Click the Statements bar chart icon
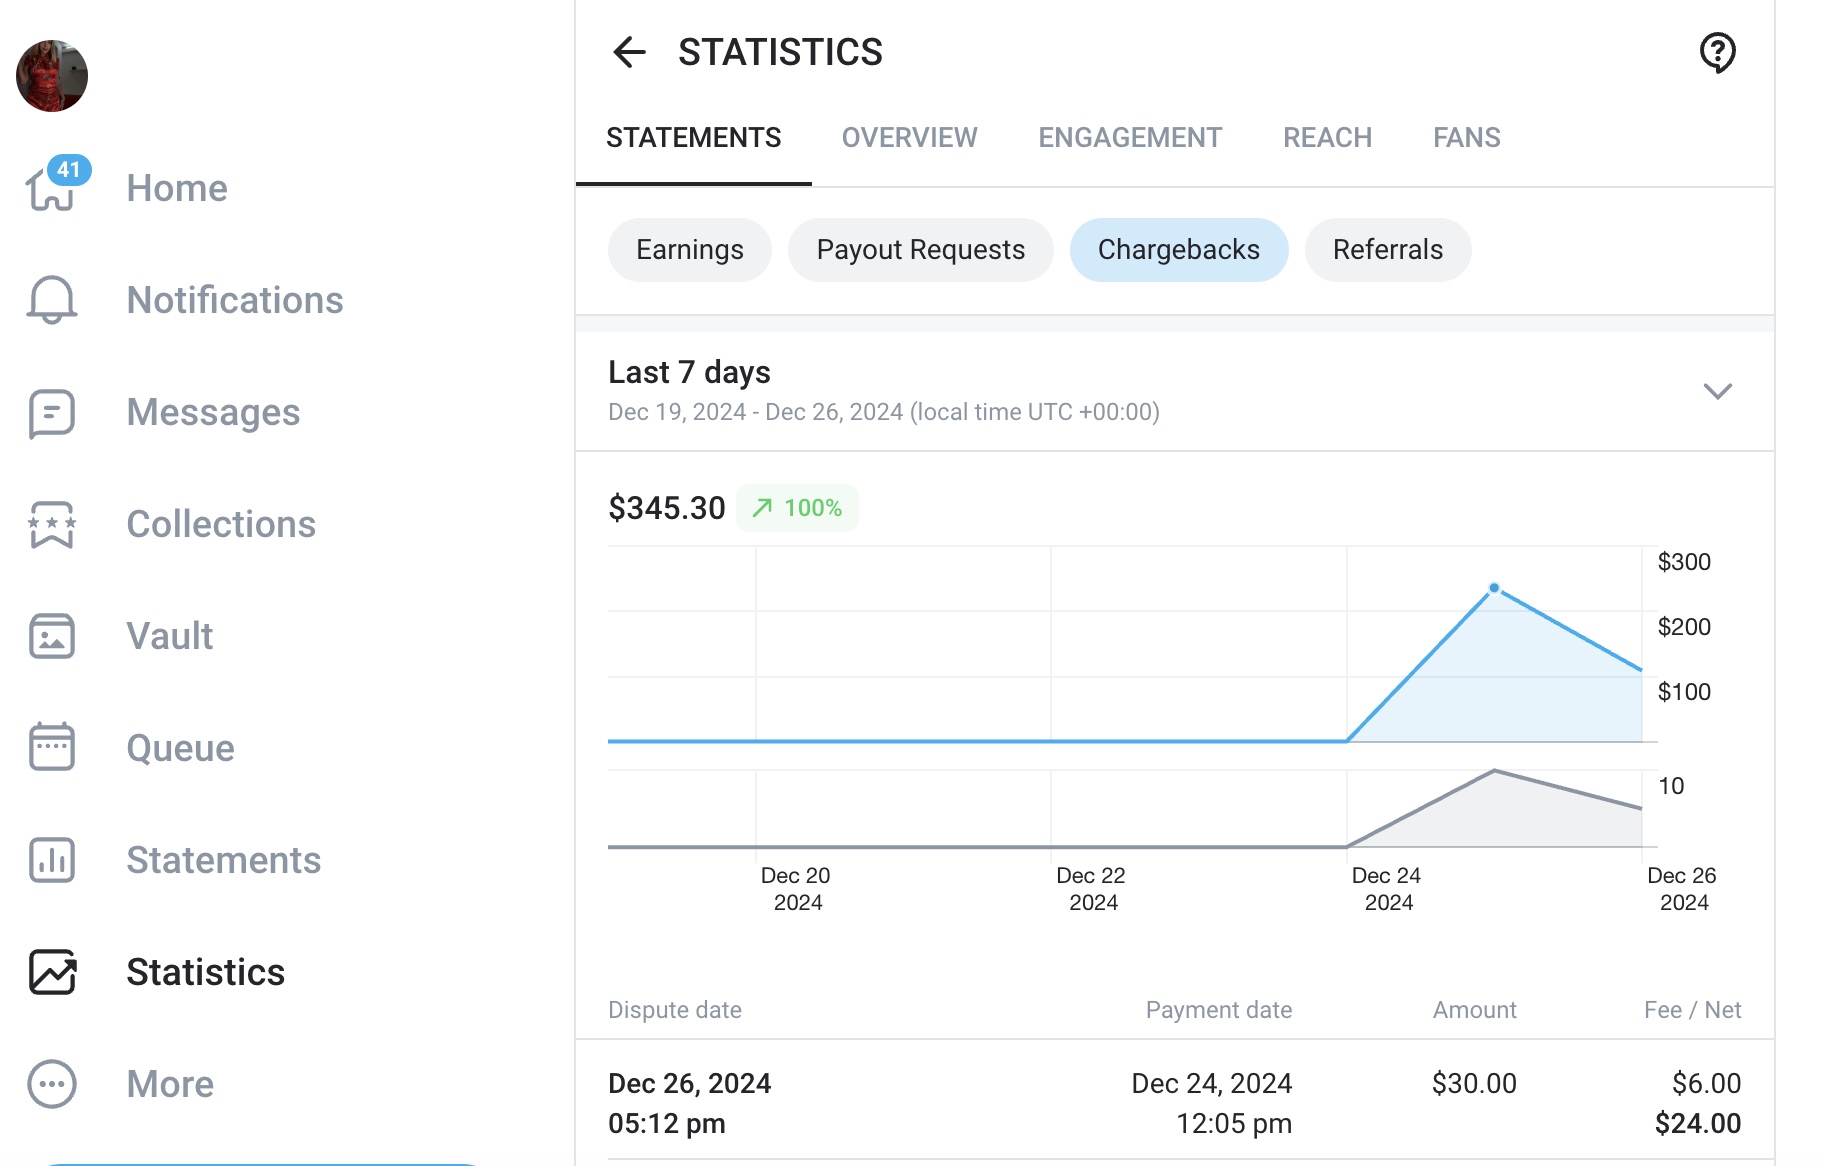The width and height of the screenshot is (1824, 1166). point(52,860)
